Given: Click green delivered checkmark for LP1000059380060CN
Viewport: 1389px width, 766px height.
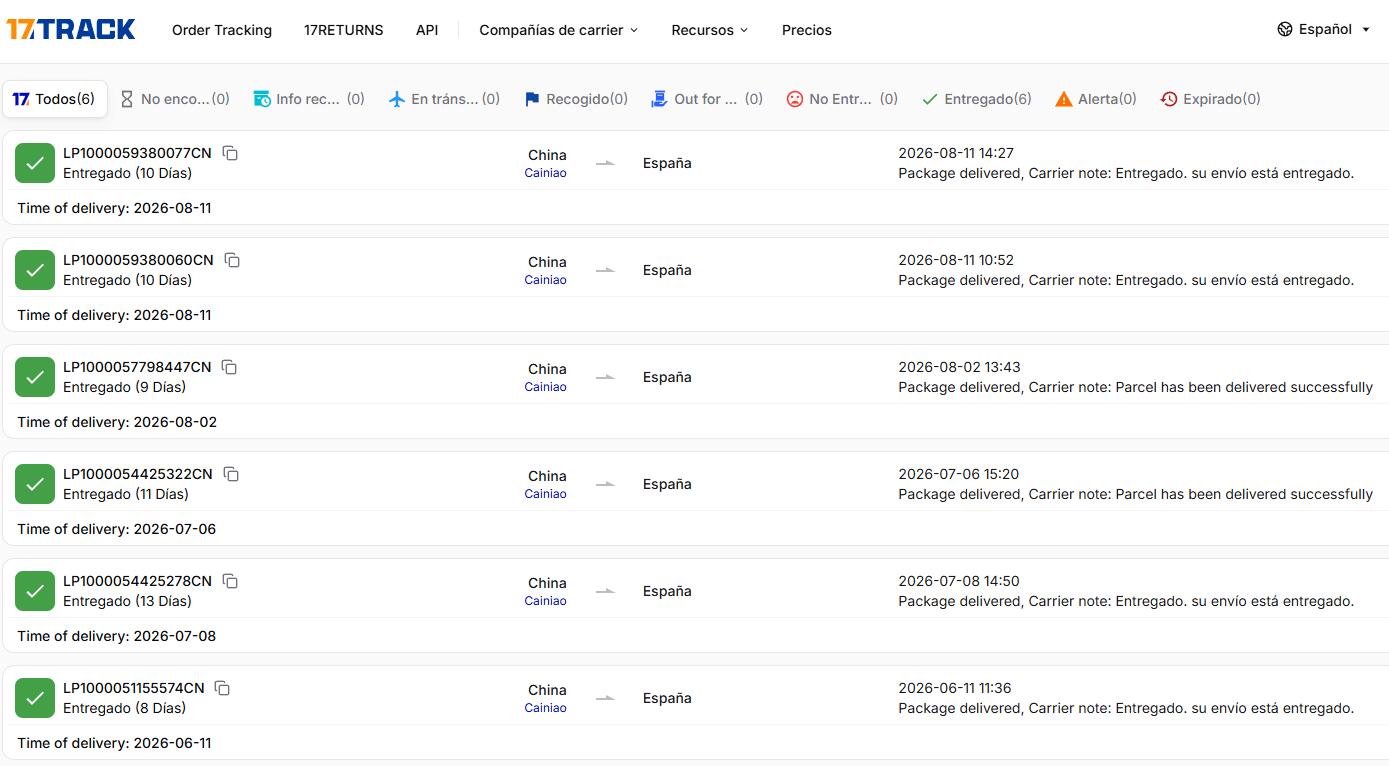Looking at the screenshot, I should pos(35,270).
